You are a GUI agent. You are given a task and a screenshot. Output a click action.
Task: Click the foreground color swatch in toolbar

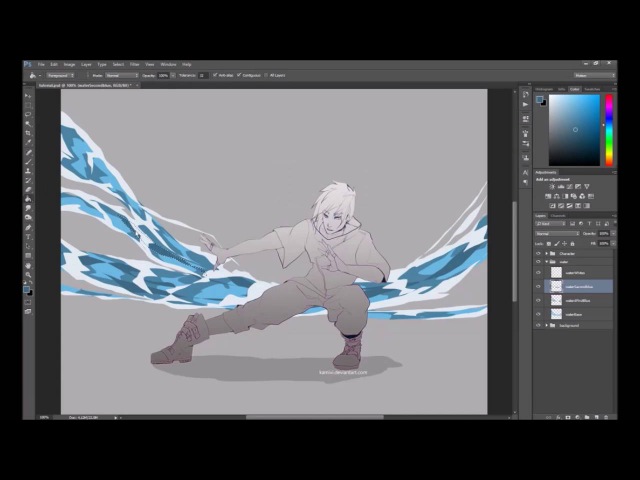pyautogui.click(x=27, y=289)
